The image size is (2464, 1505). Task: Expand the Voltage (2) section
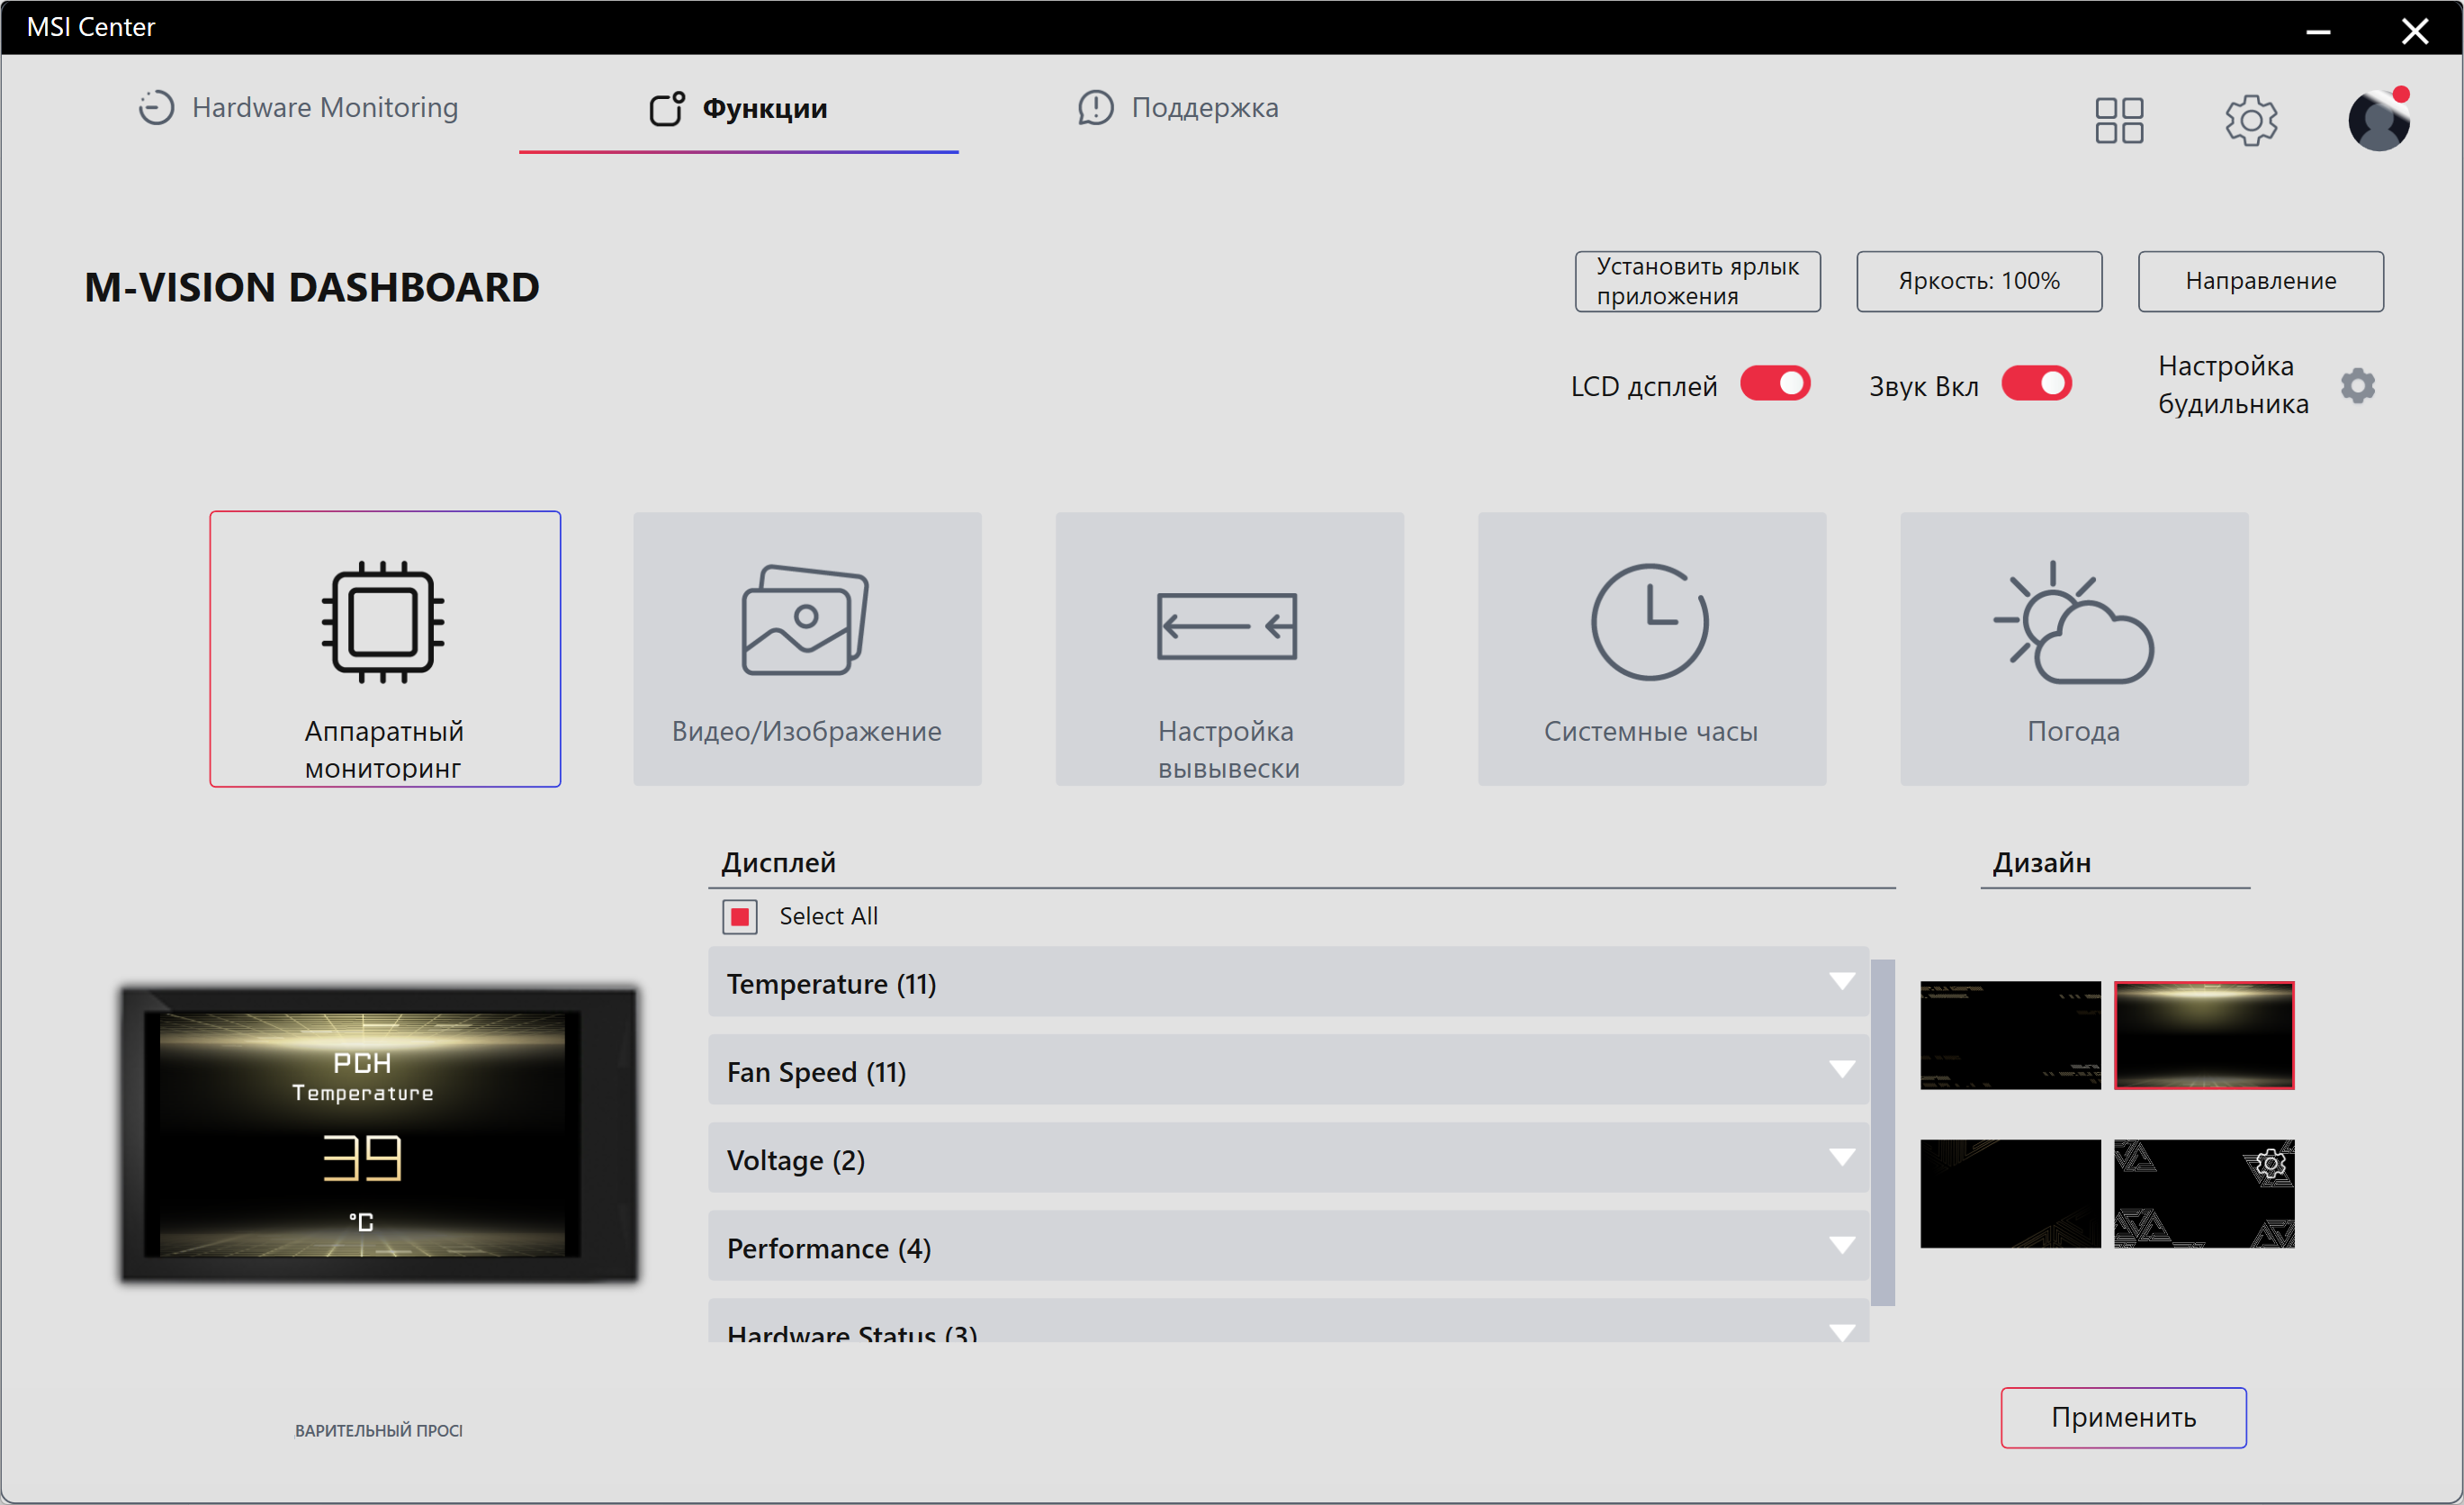click(1288, 1158)
